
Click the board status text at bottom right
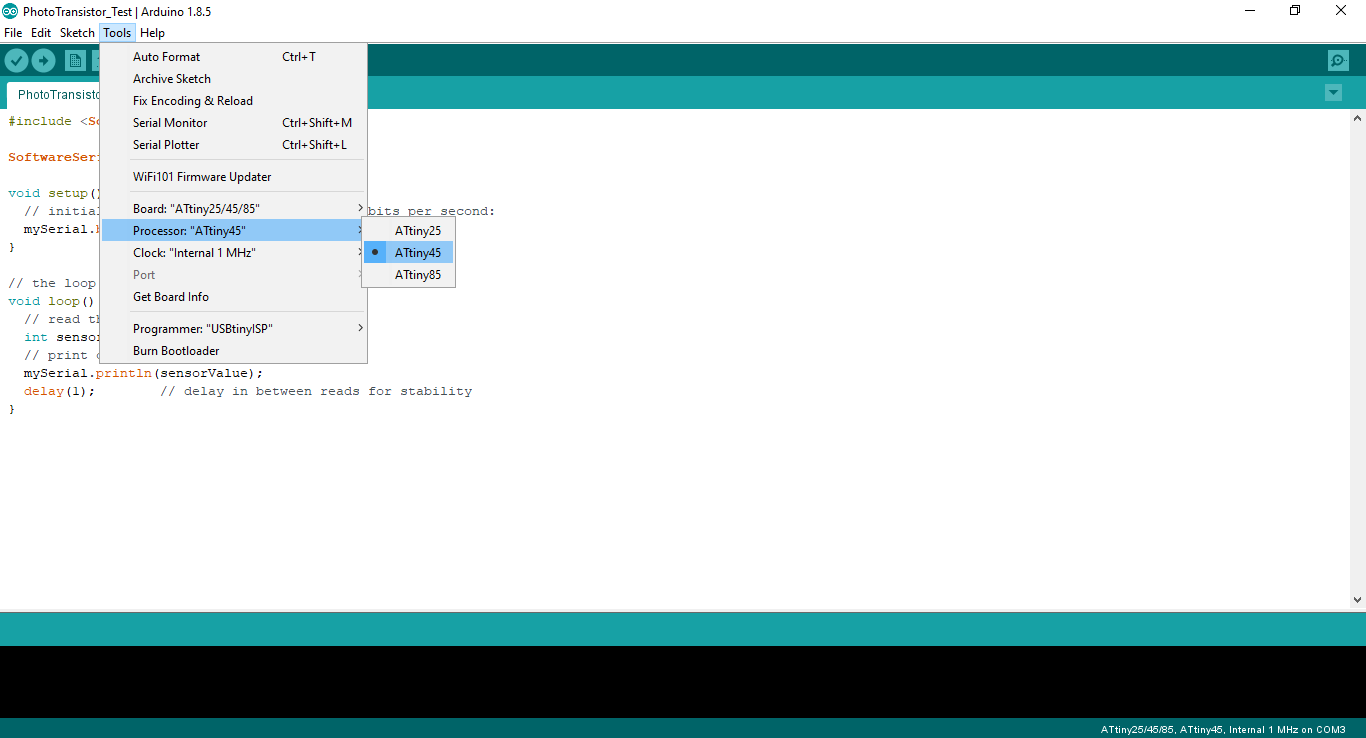1223,730
